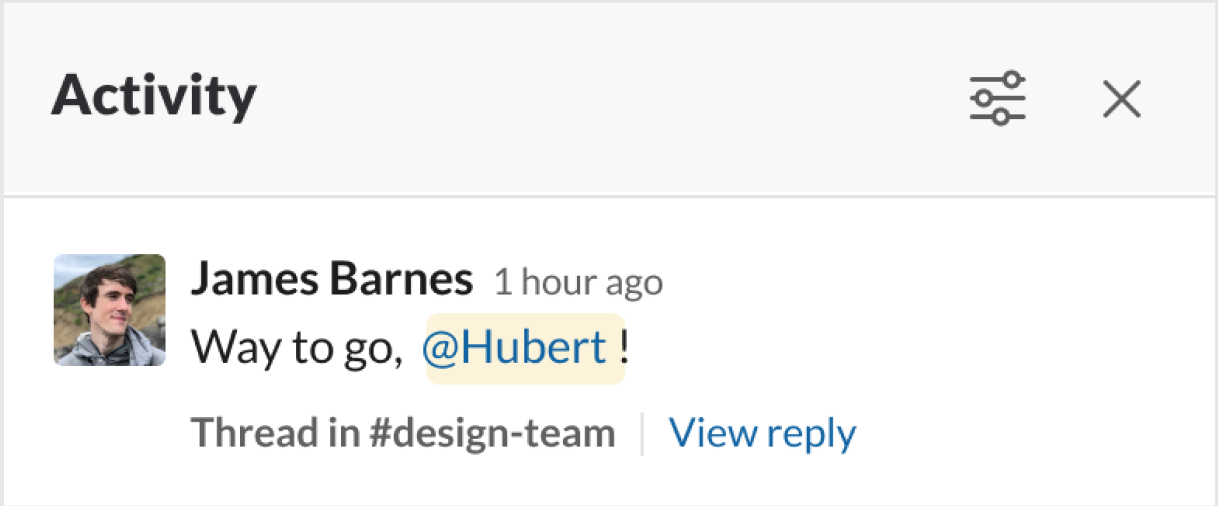Open the Activity filter options icon
1218x506 pixels.
997,98
